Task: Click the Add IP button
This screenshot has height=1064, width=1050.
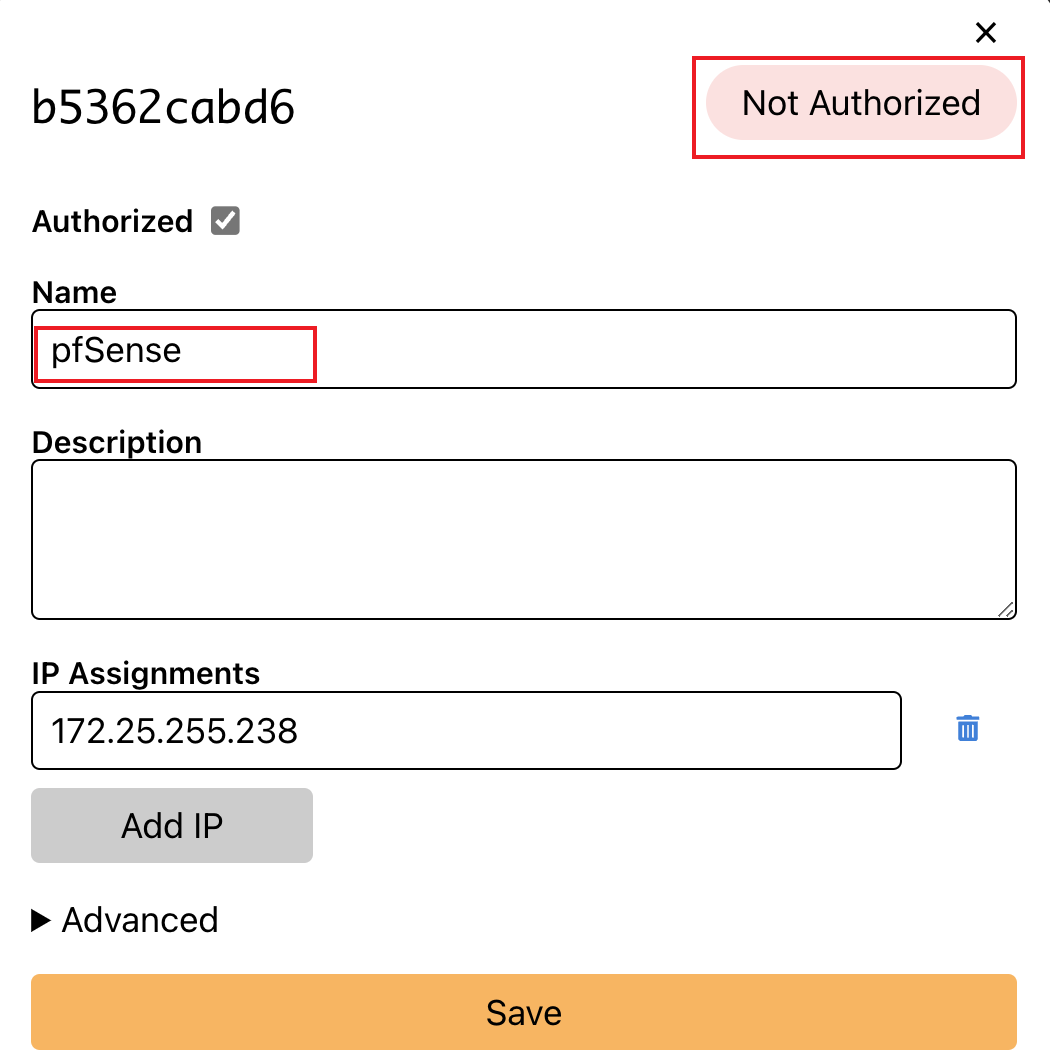Action: [172, 826]
